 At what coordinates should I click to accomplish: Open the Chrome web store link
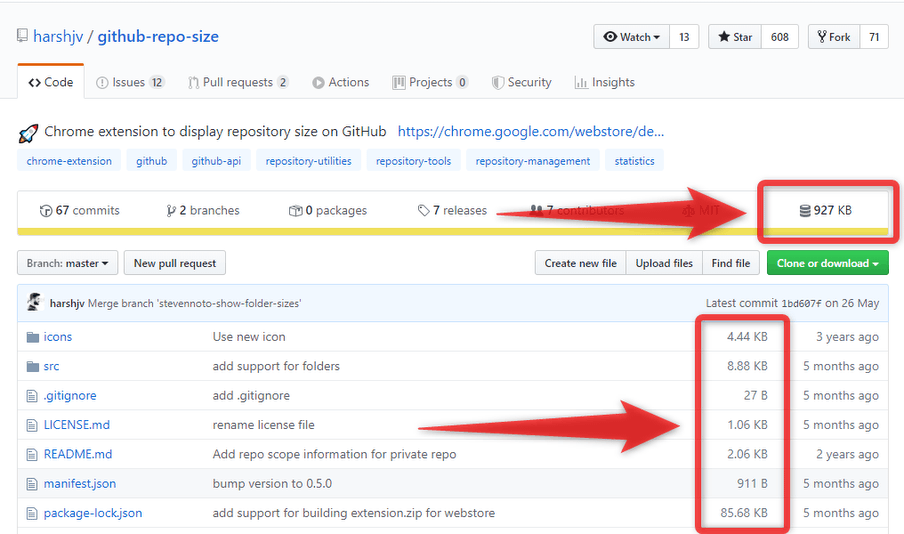tap(530, 131)
